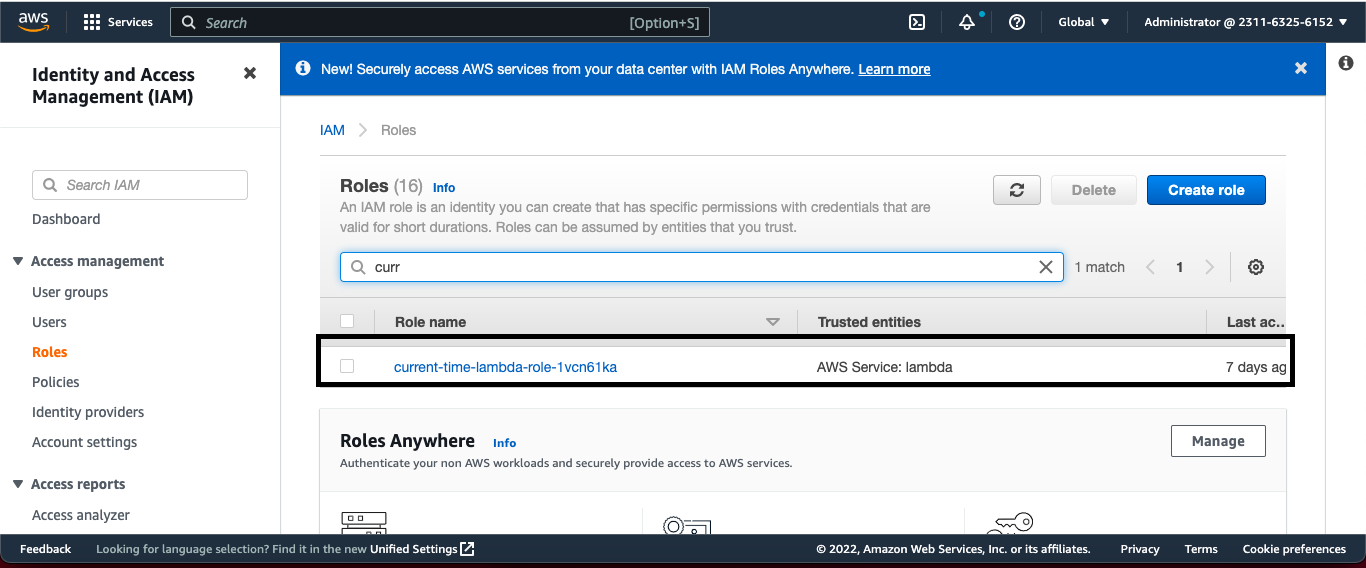Close the IAM navigation sidebar
The width and height of the screenshot is (1366, 568).
pyautogui.click(x=250, y=73)
